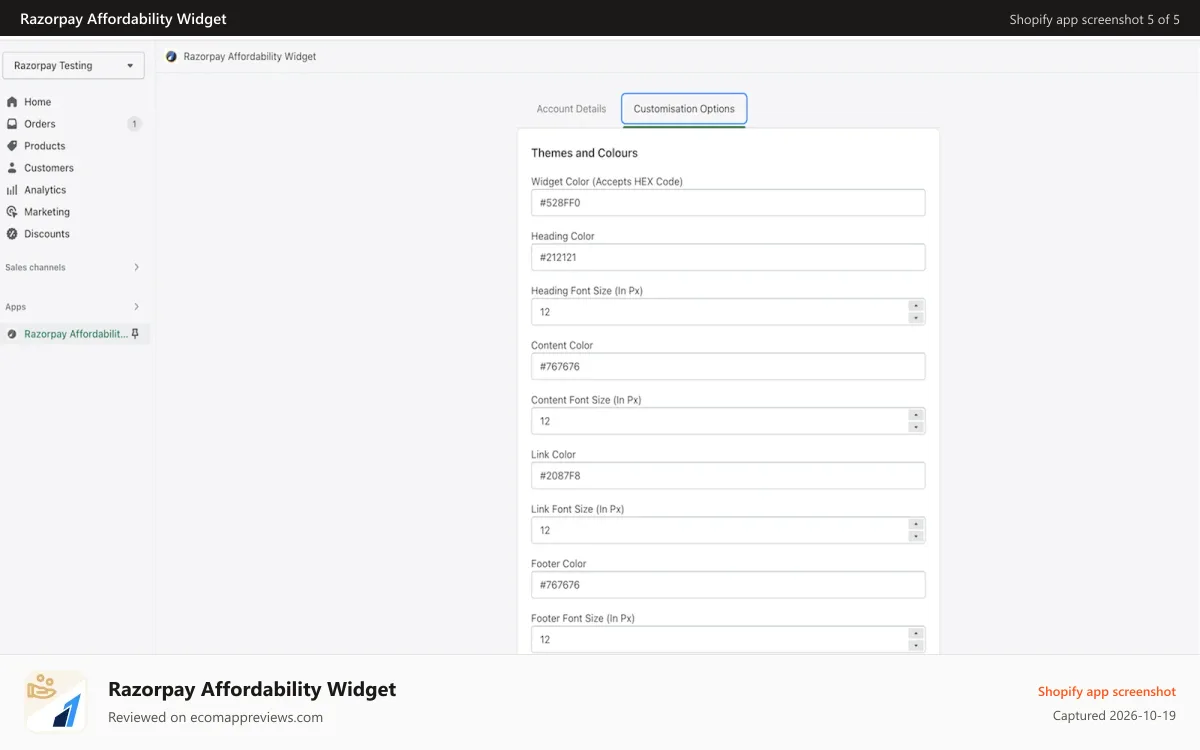Expand the Apps section chevron
This screenshot has height=750, width=1200.
coord(137,307)
